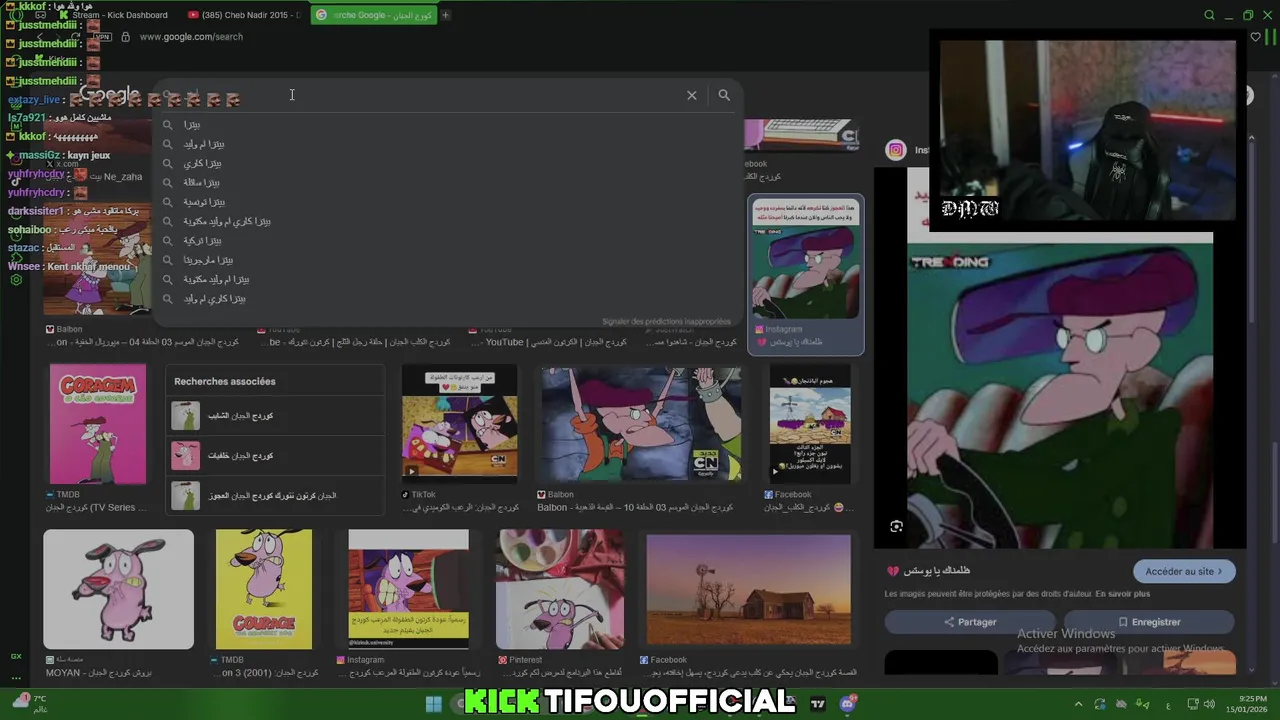1280x720 pixels.
Task: Open the TikTok Courage video thumbnail
Action: click(x=460, y=422)
